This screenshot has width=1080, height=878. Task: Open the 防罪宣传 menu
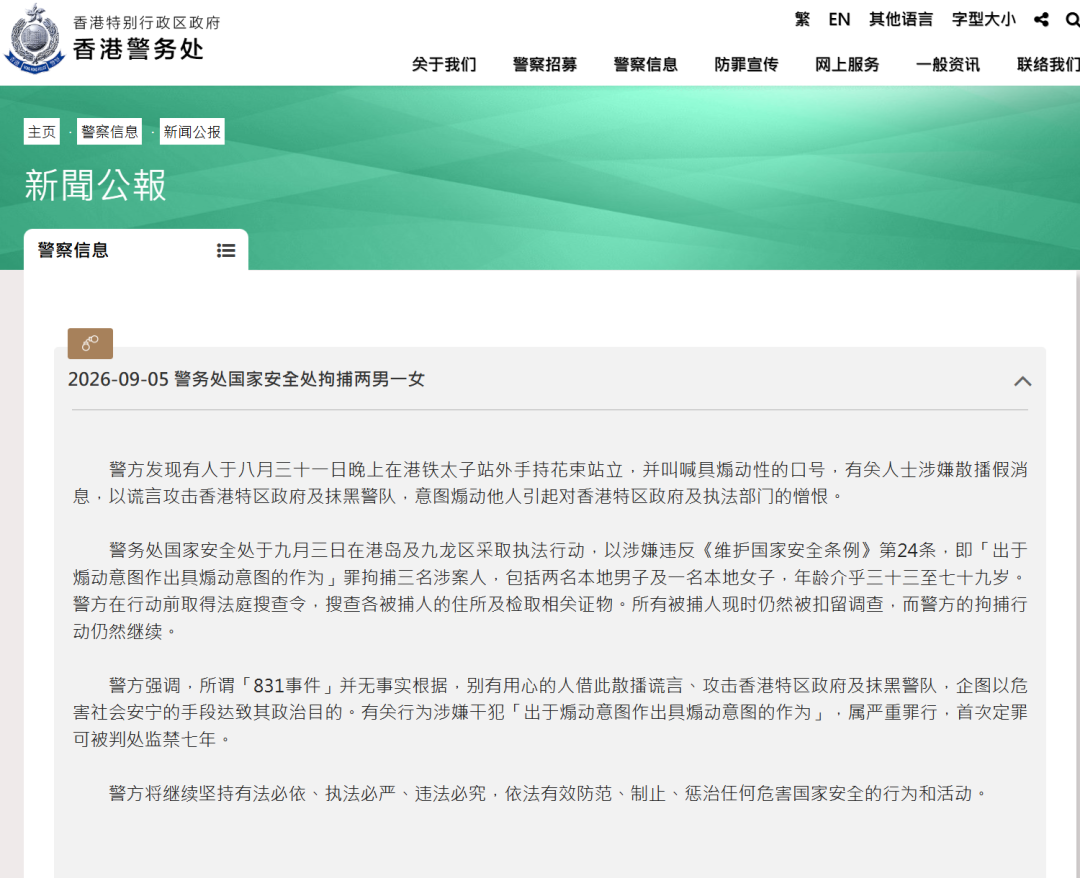point(746,65)
